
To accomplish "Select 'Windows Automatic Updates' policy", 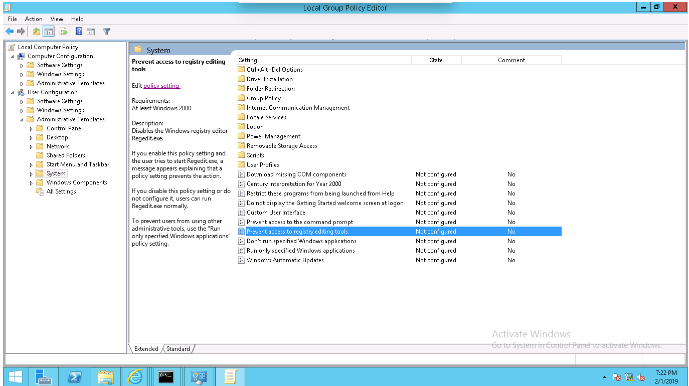I will coord(285,260).
